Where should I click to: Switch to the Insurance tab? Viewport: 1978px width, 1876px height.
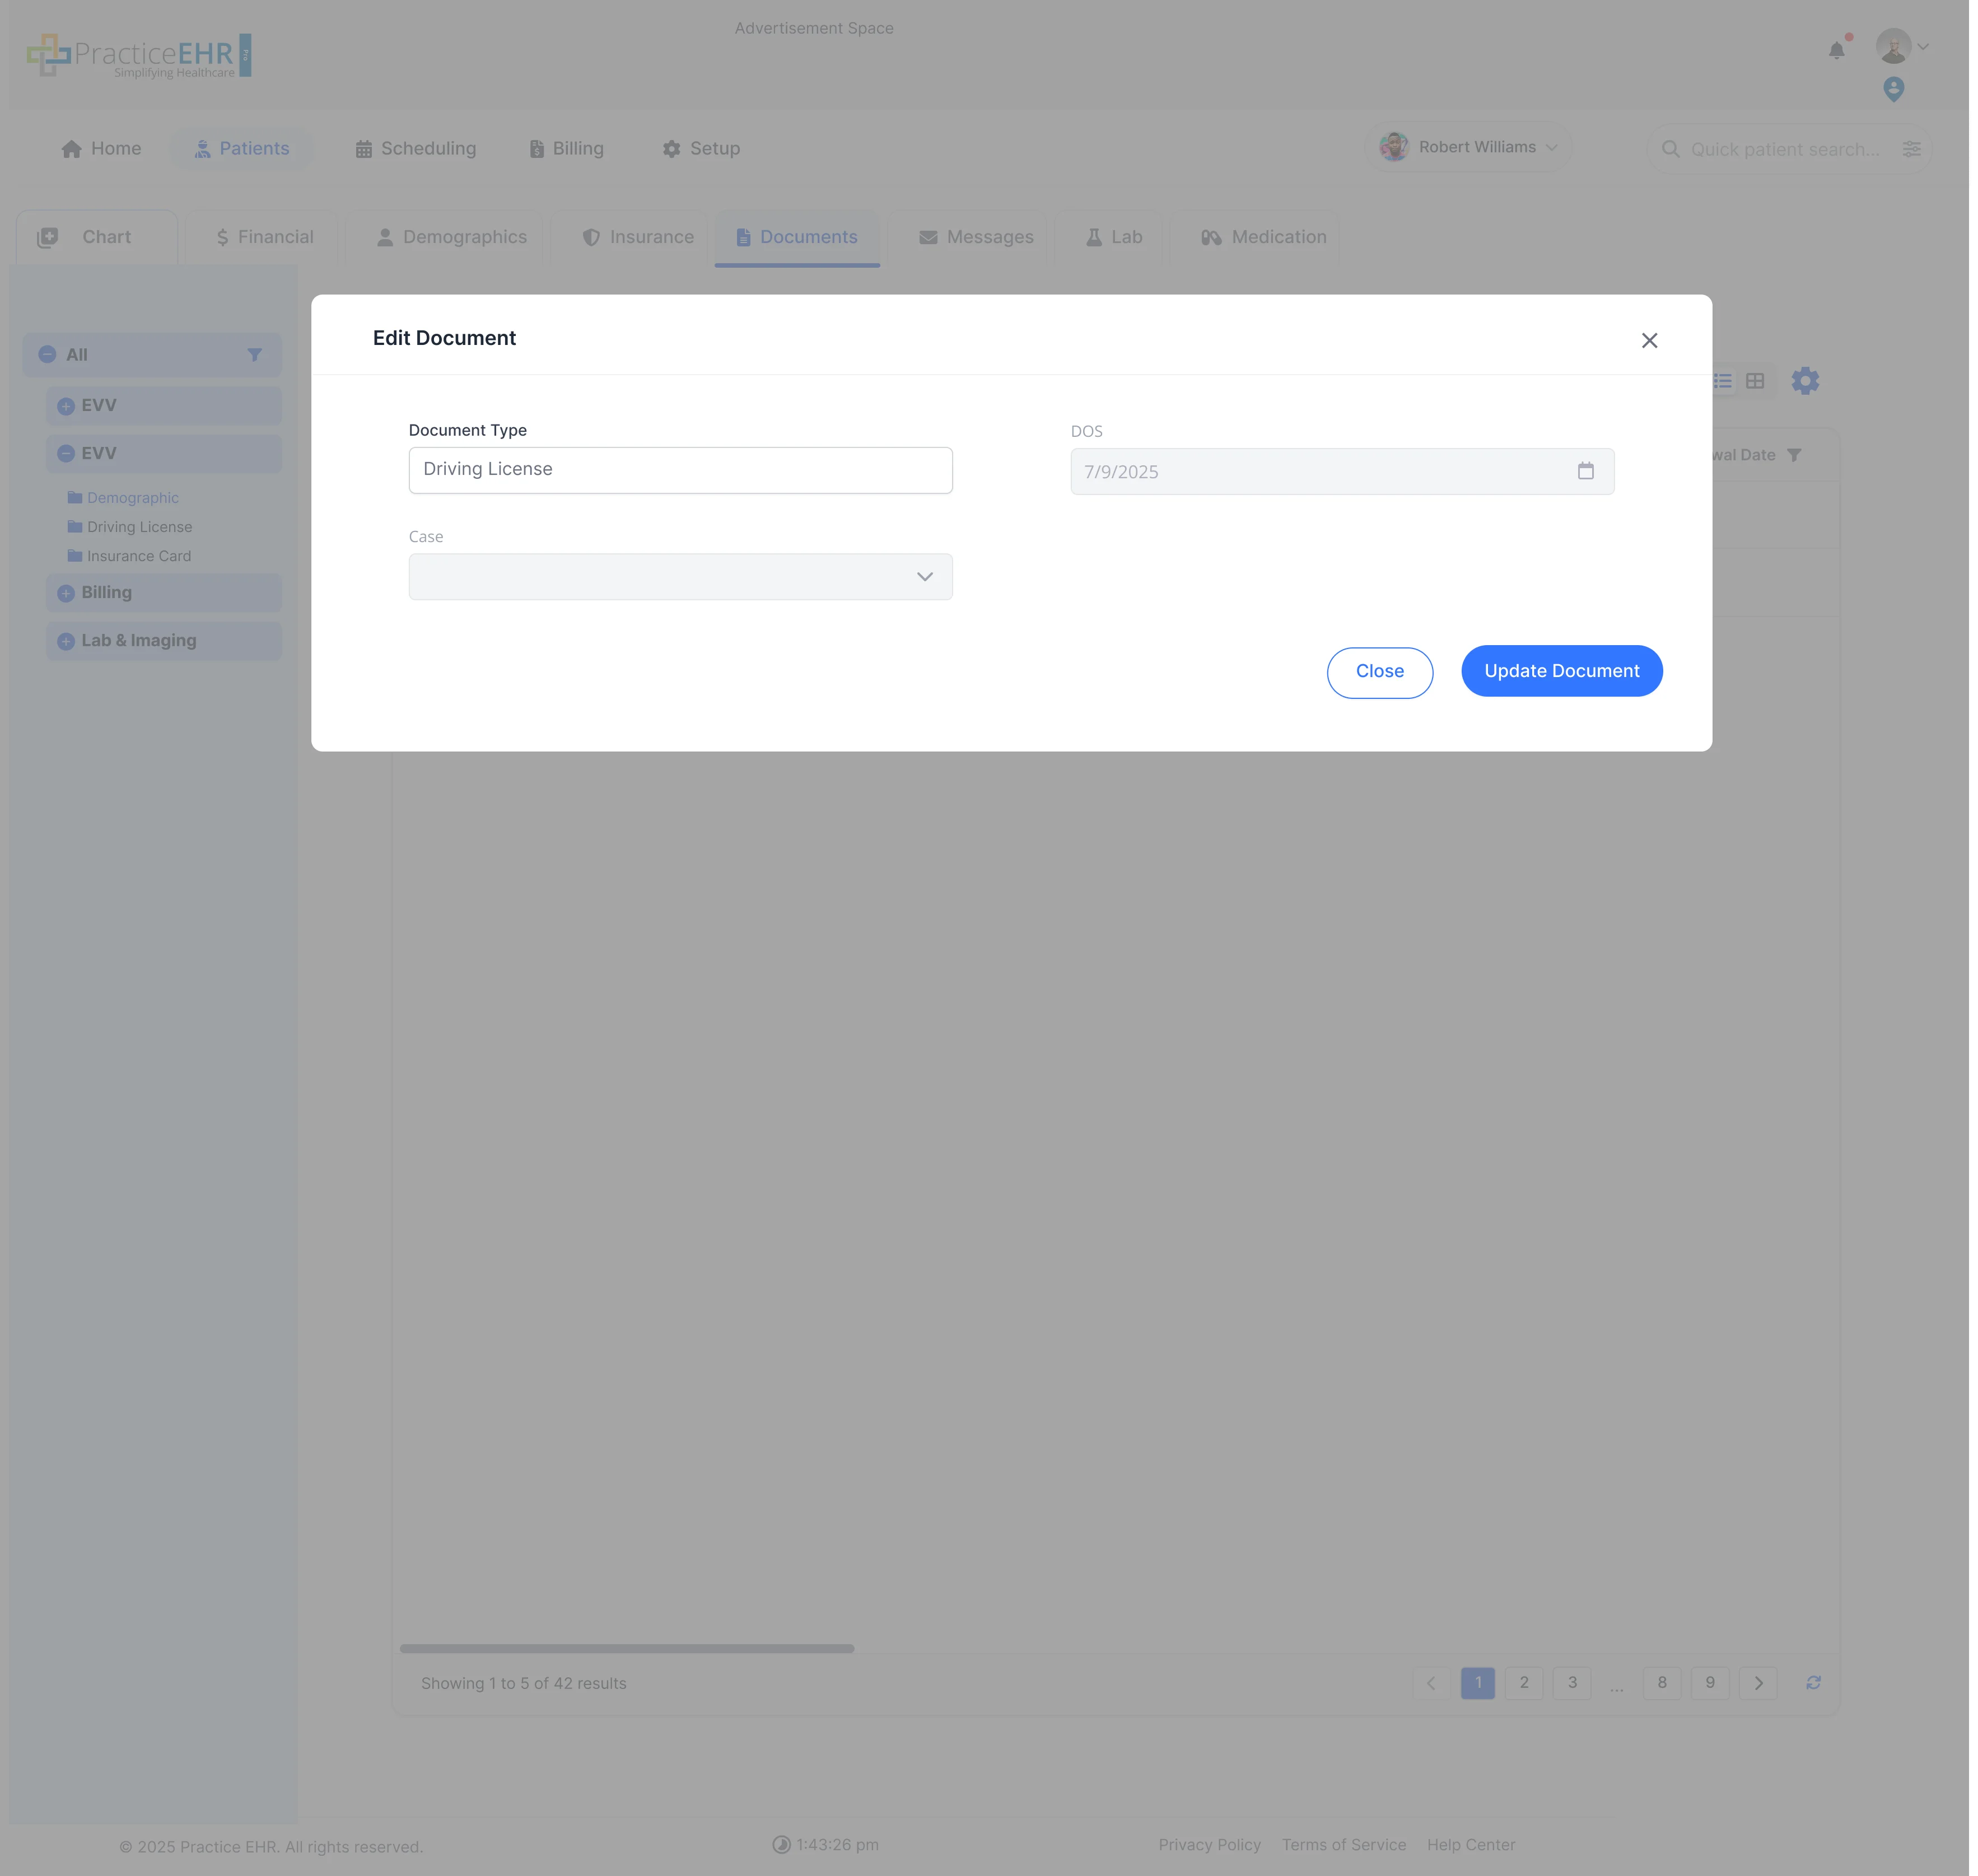[638, 237]
